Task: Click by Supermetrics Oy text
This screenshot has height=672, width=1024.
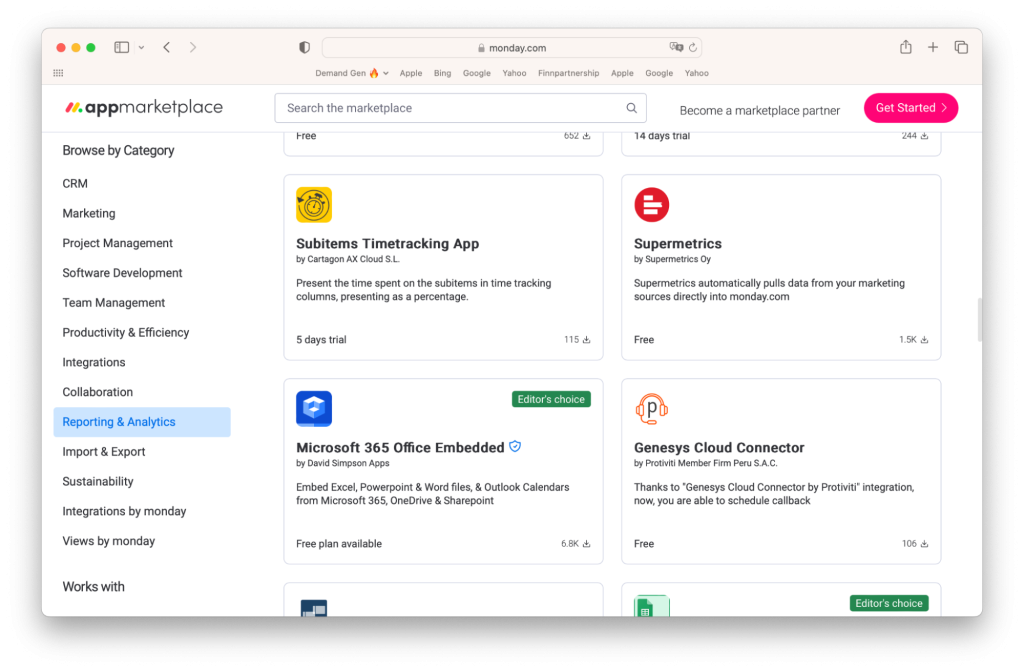Action: (x=672, y=259)
